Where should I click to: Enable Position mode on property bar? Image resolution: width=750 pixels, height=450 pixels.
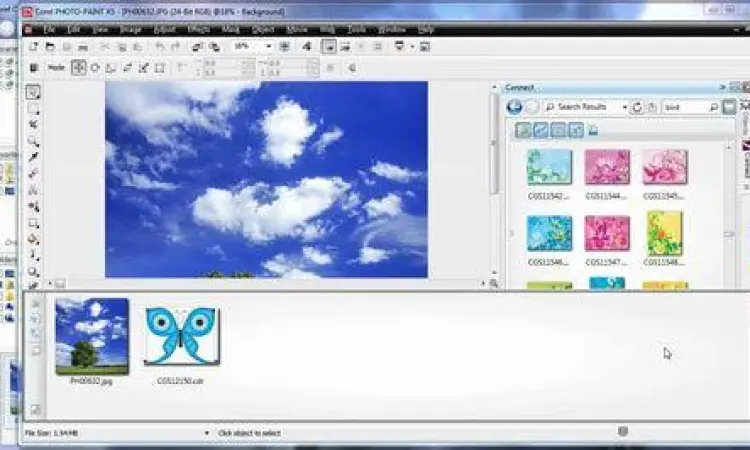coord(78,67)
